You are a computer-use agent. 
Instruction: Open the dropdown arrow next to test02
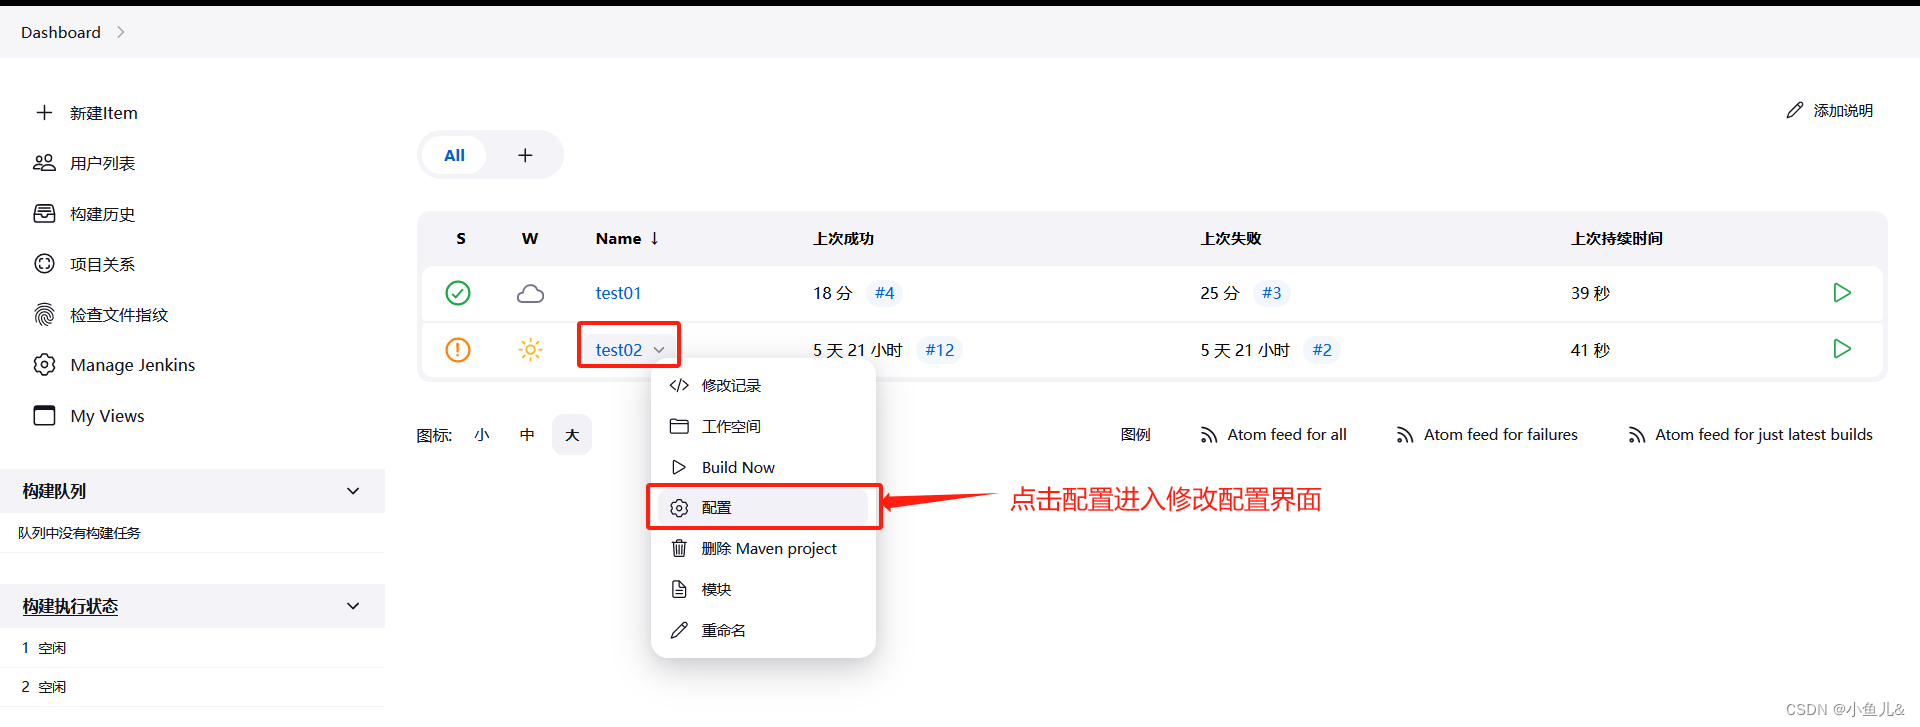point(659,350)
